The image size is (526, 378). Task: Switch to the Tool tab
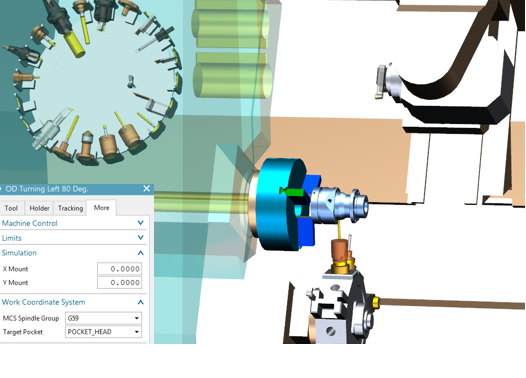pos(11,208)
